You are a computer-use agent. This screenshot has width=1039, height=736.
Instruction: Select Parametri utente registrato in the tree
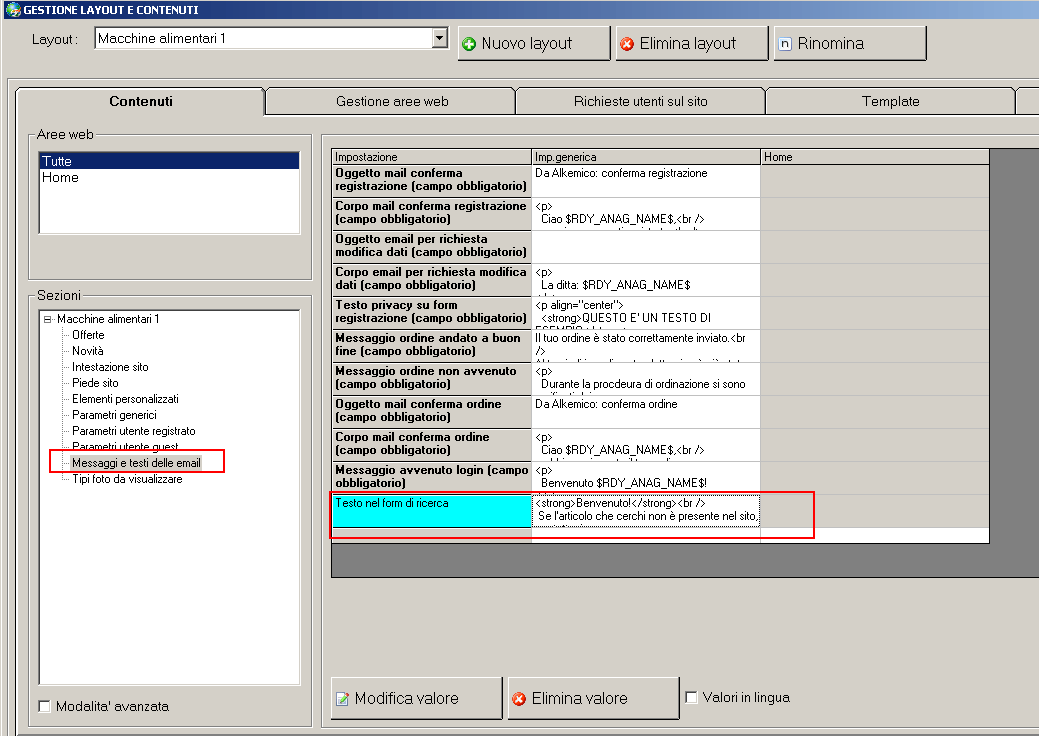(133, 431)
